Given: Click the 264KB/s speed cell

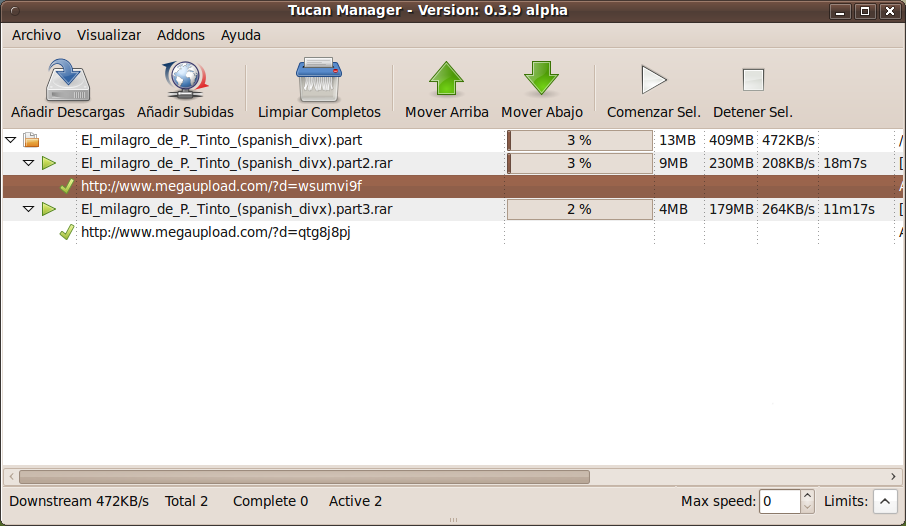Looking at the screenshot, I should (788, 209).
